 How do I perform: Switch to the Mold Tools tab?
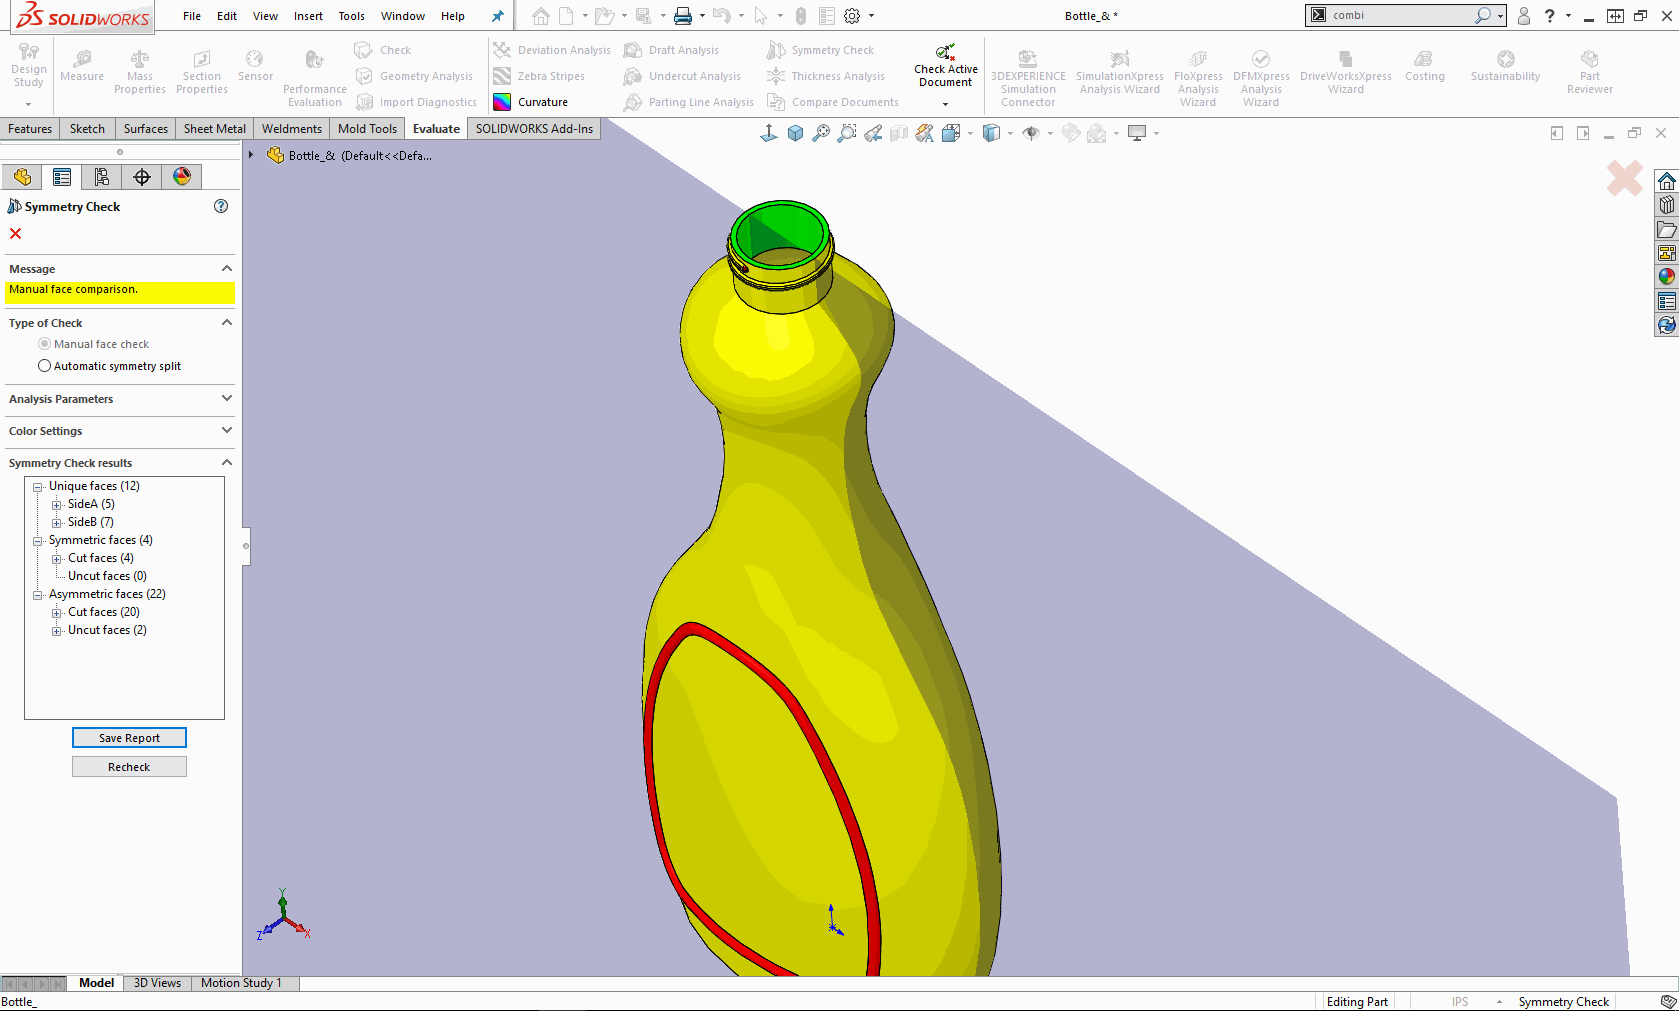[x=366, y=128]
